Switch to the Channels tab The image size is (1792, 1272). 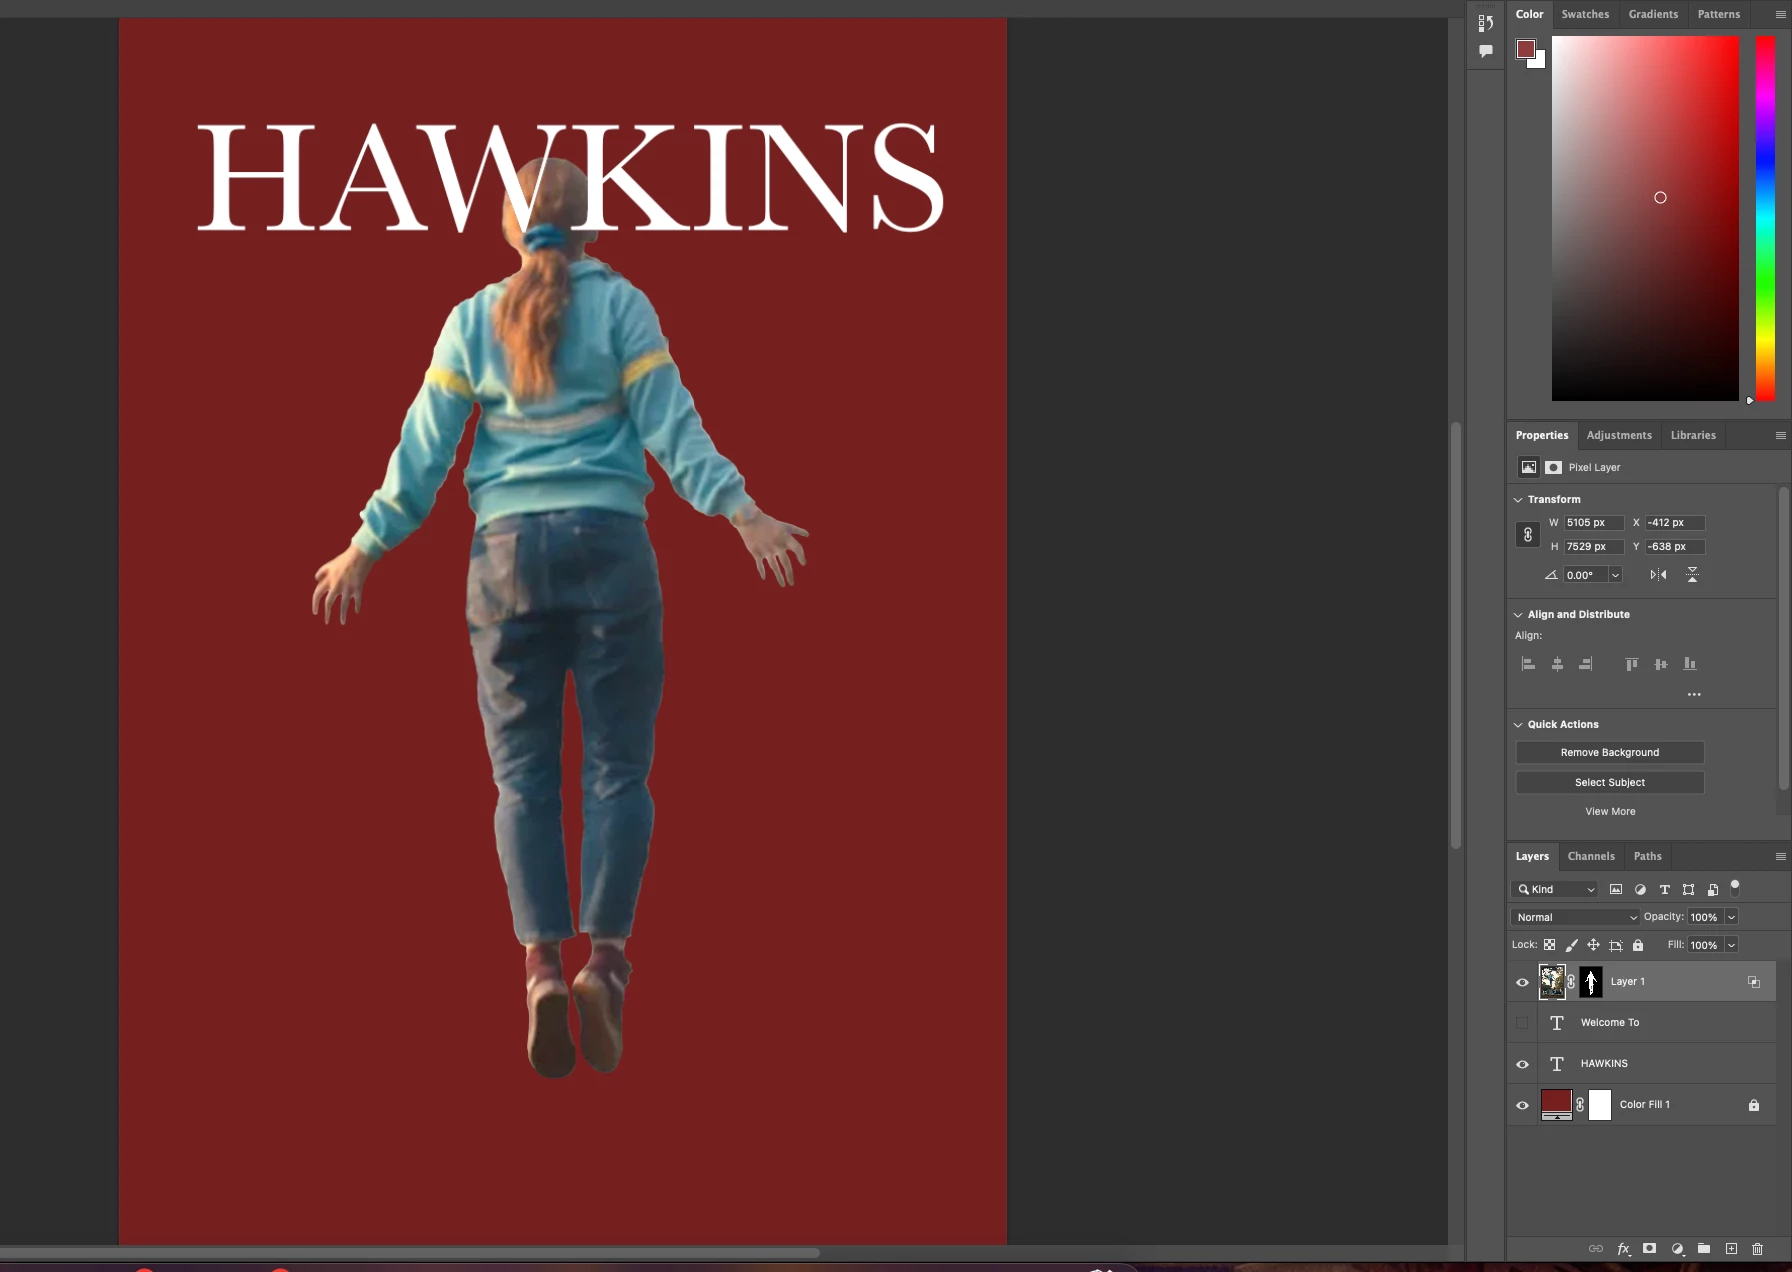(x=1591, y=856)
